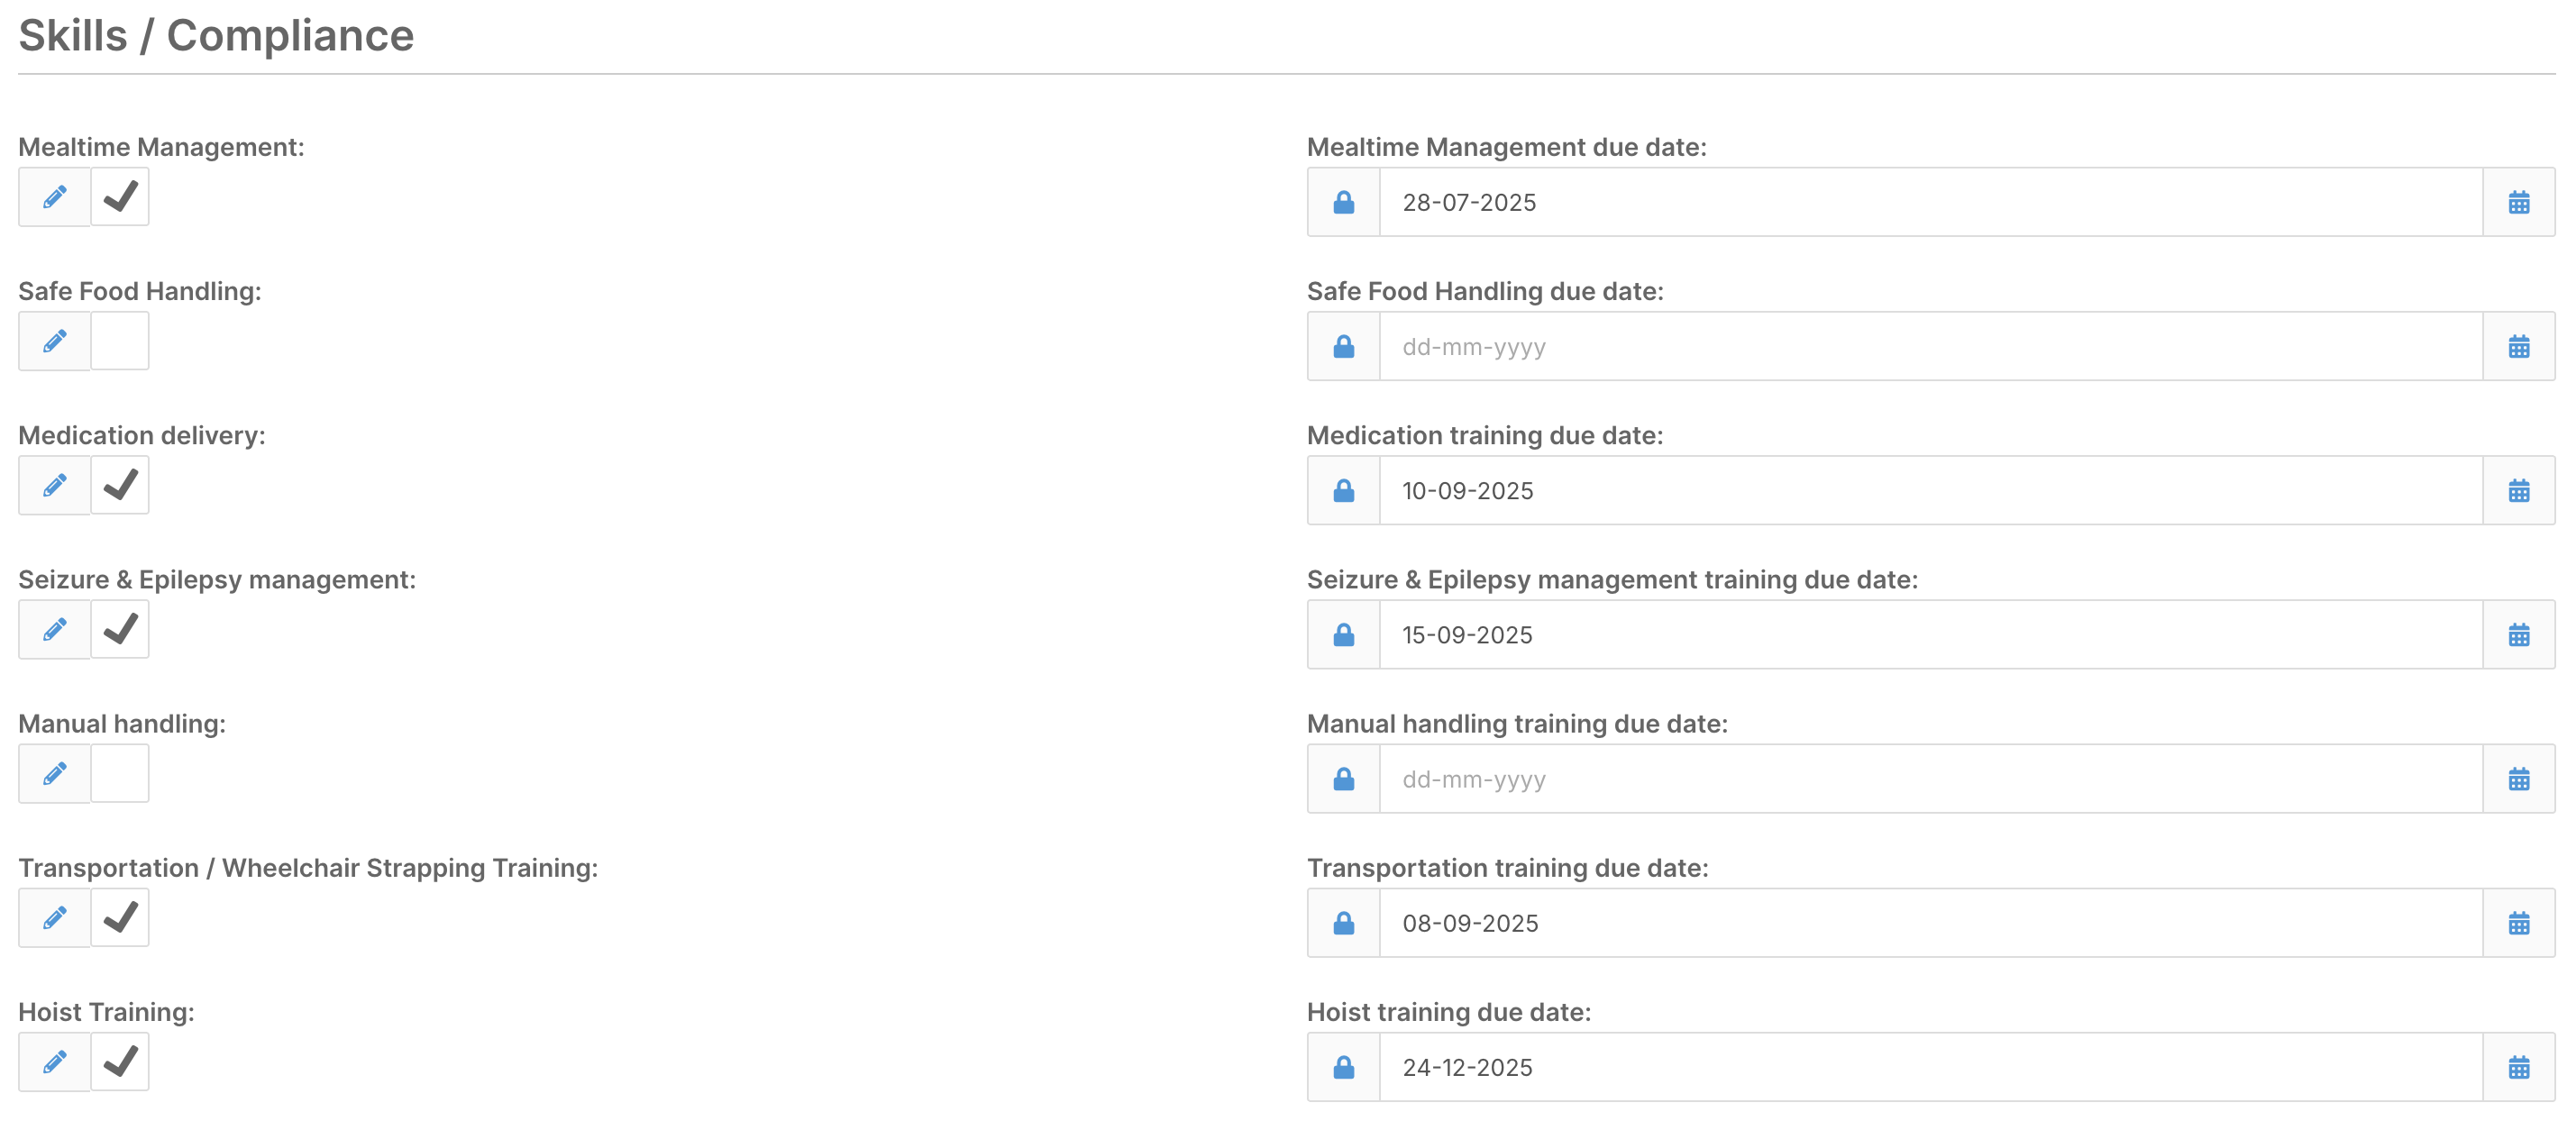Image resolution: width=2576 pixels, height=1130 pixels.
Task: Open calendar picker for Safe Food Handling due date
Action: [x=2518, y=346]
